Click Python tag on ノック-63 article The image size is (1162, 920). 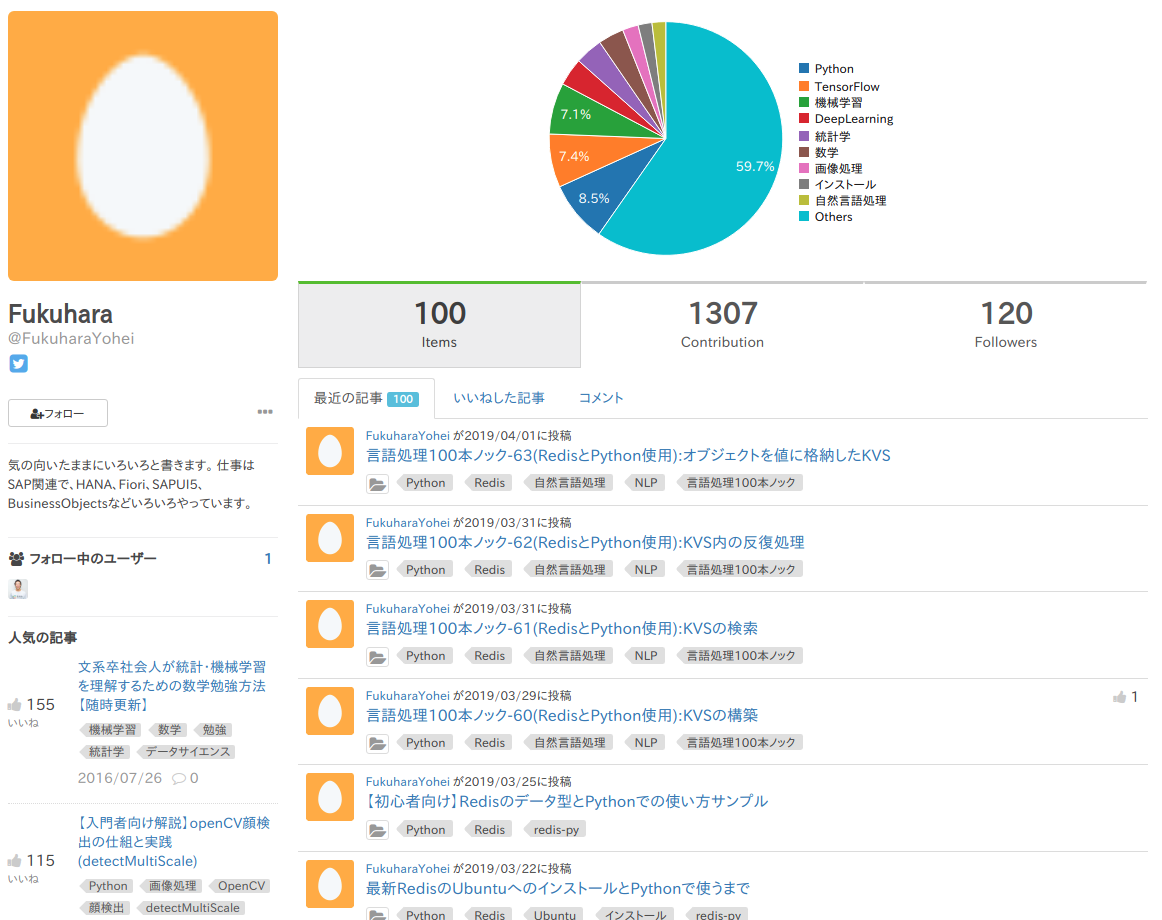[425, 483]
